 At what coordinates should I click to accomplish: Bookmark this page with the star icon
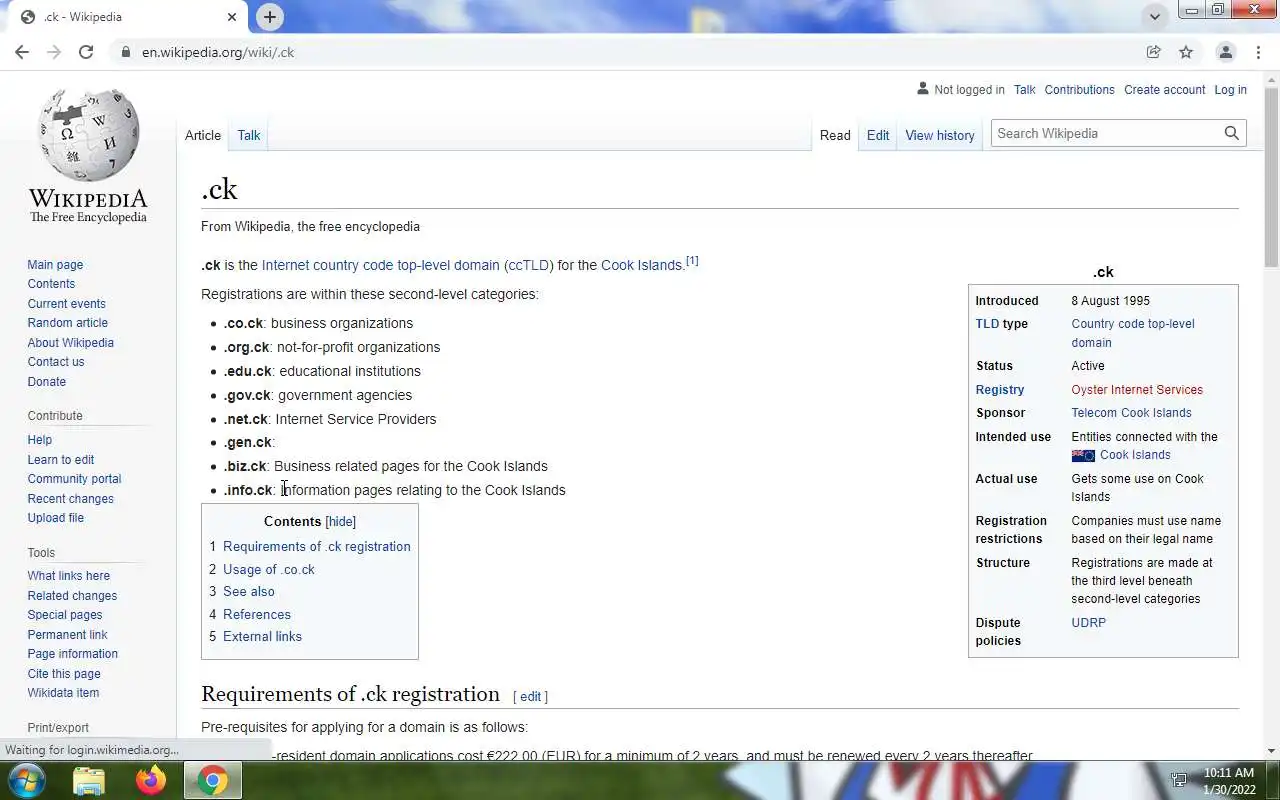coord(1186,52)
